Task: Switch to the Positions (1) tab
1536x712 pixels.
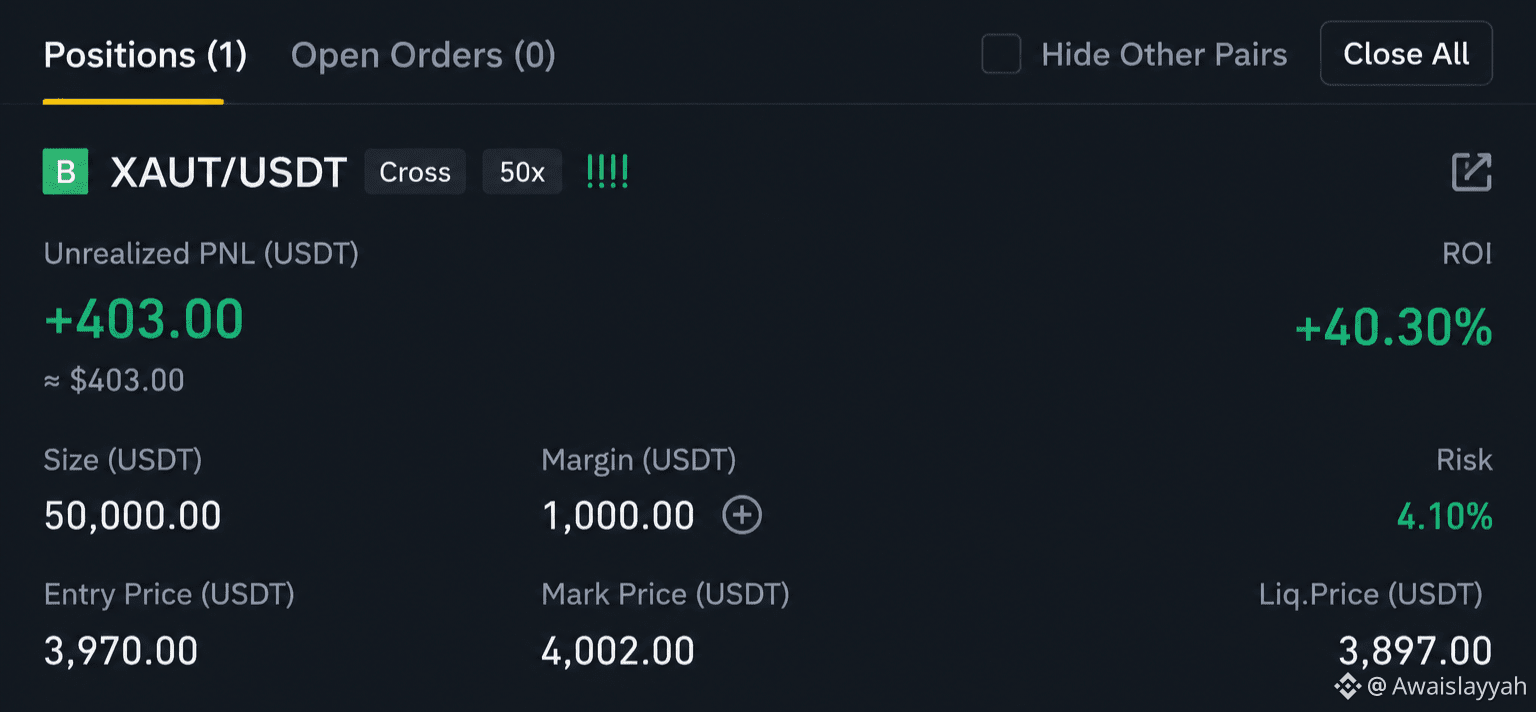Action: point(145,54)
